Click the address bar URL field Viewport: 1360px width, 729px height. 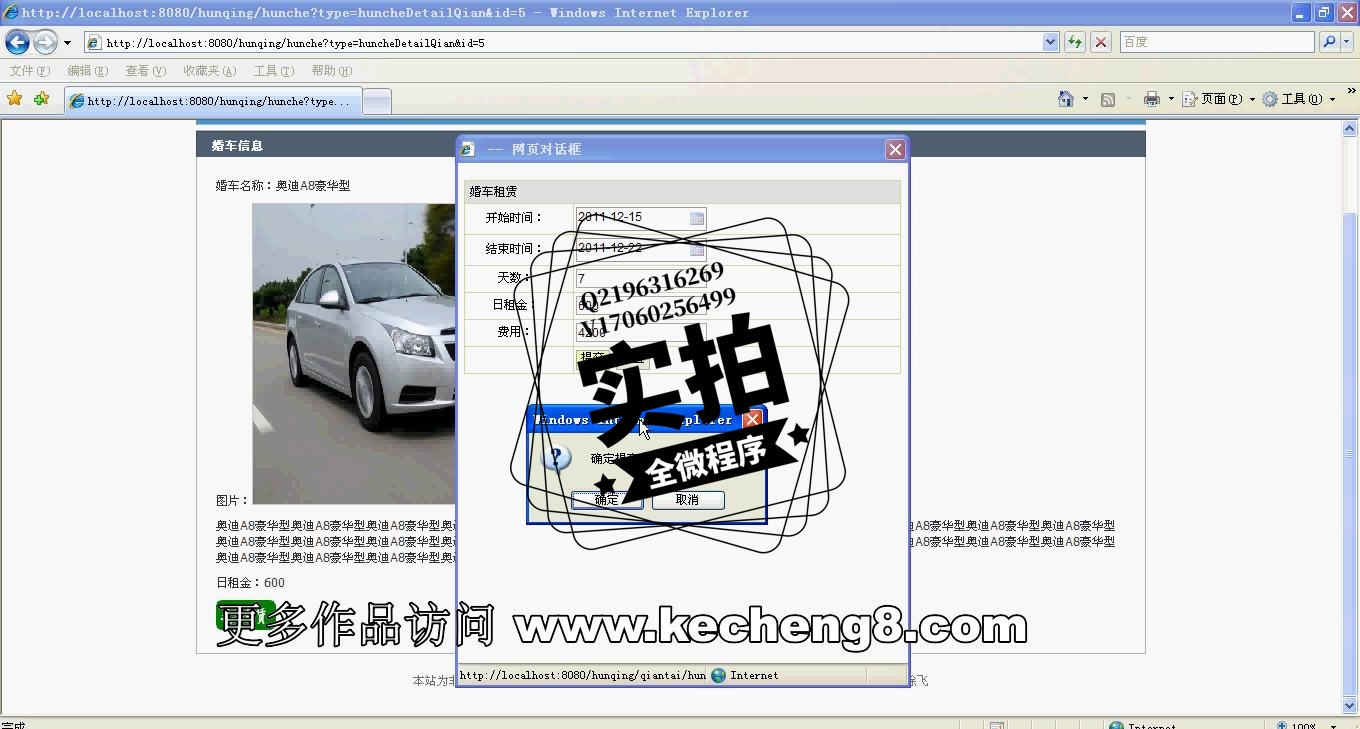[x=563, y=43]
